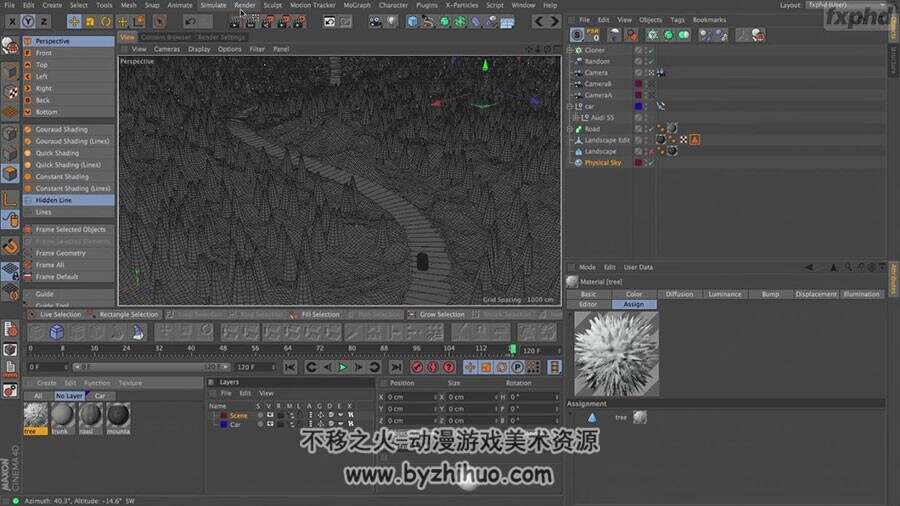Screen dimensions: 900x506
Task: Adjust Position X value stepper
Action: [x=435, y=397]
